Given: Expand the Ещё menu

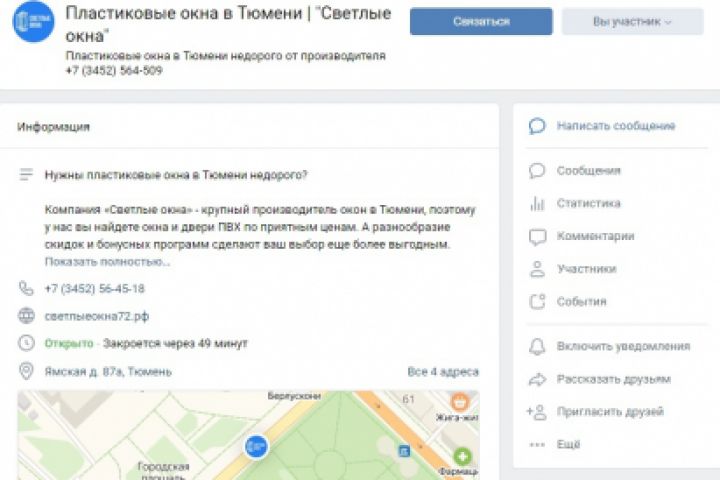Looking at the screenshot, I should (568, 444).
